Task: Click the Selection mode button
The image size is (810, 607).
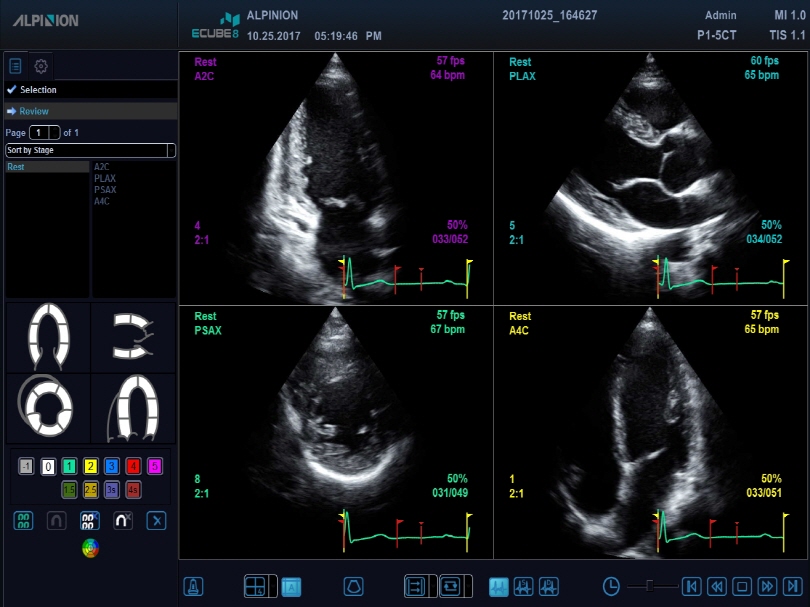Action: (38, 90)
